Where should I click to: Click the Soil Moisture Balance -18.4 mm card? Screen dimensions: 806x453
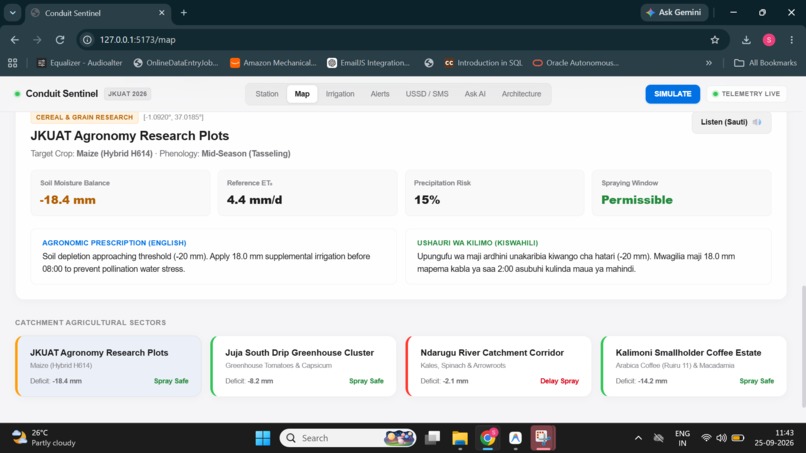click(x=120, y=192)
